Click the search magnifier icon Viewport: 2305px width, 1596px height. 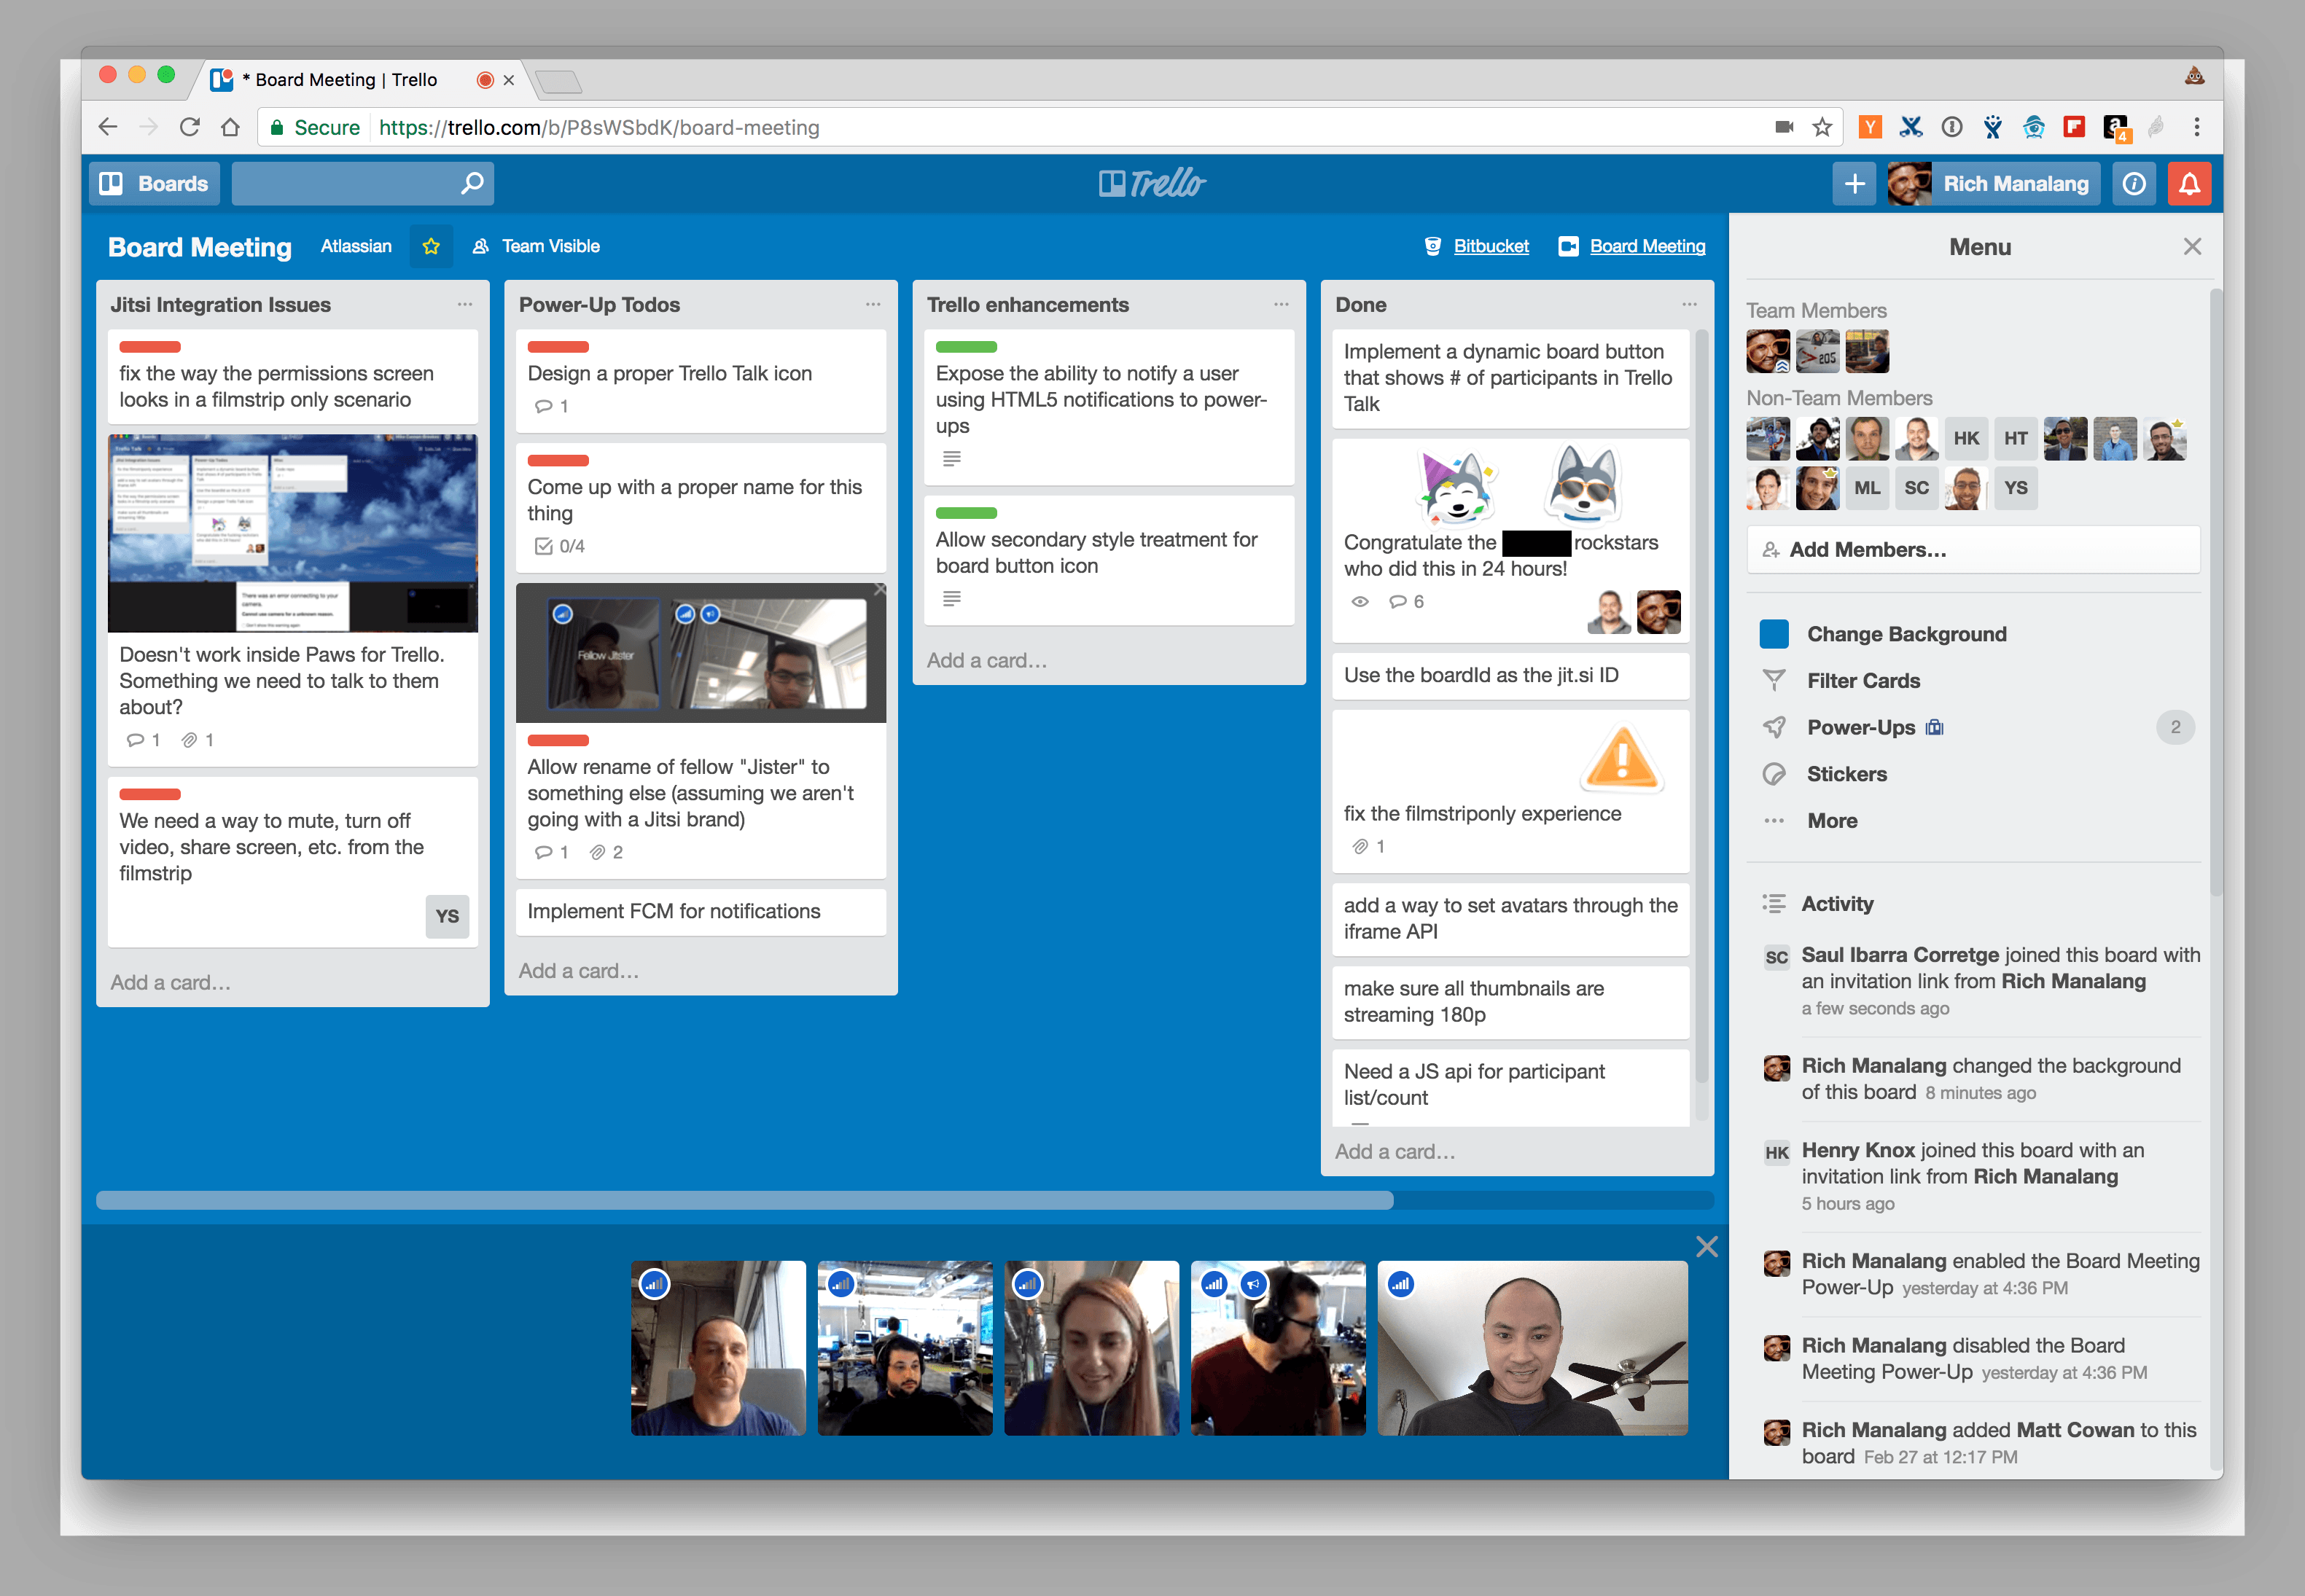(x=472, y=183)
